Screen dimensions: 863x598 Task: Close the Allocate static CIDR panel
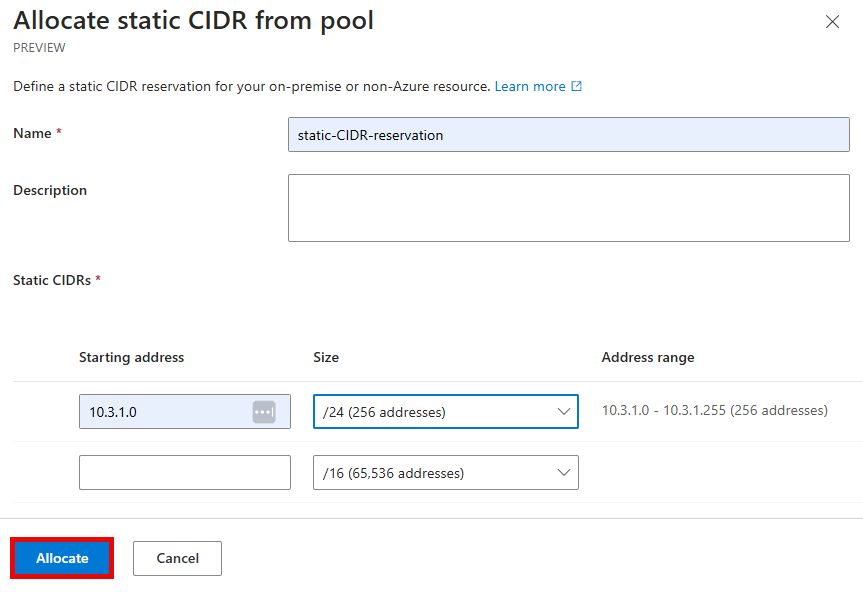tap(832, 21)
